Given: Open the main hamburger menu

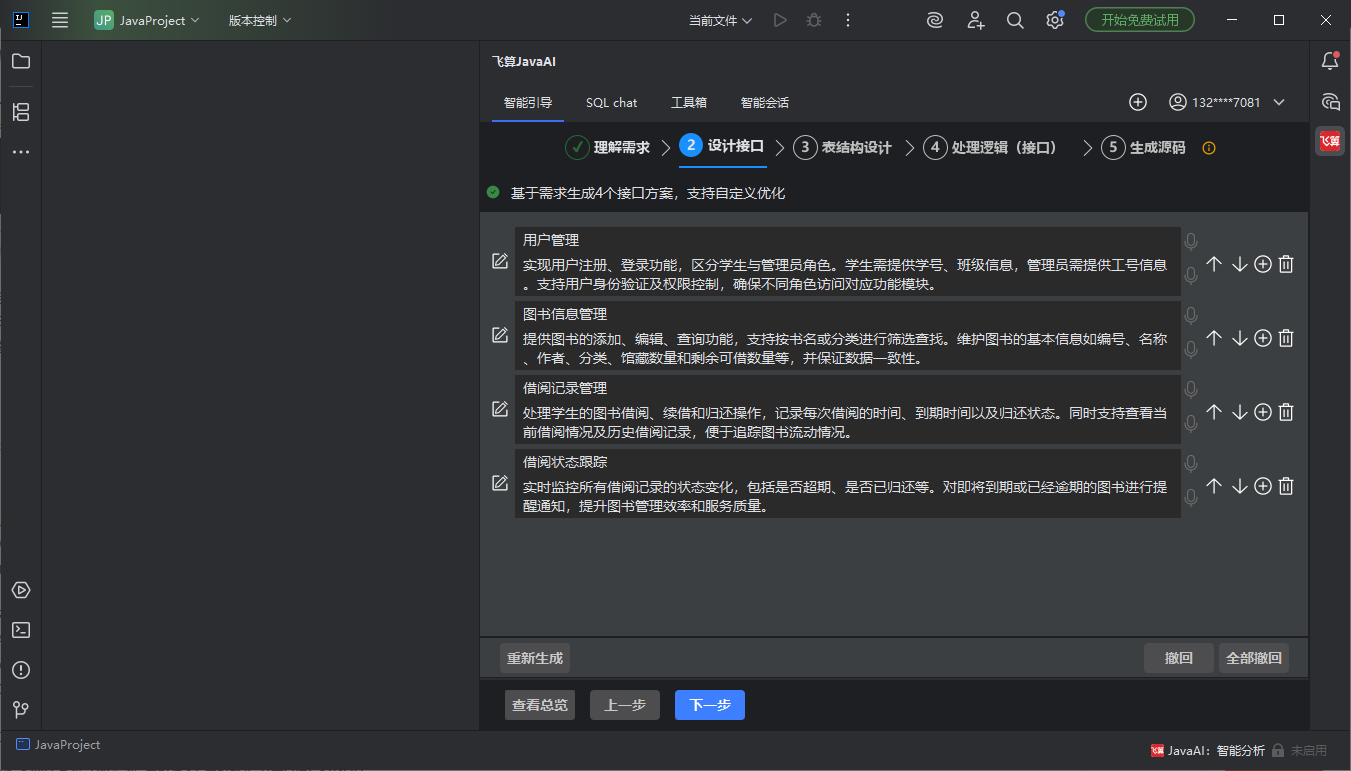Looking at the screenshot, I should click(x=60, y=20).
